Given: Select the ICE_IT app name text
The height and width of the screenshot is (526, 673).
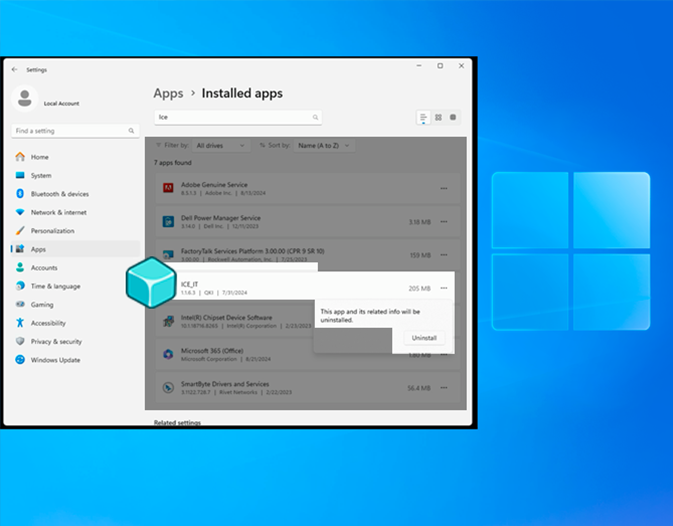Looking at the screenshot, I should click(189, 284).
